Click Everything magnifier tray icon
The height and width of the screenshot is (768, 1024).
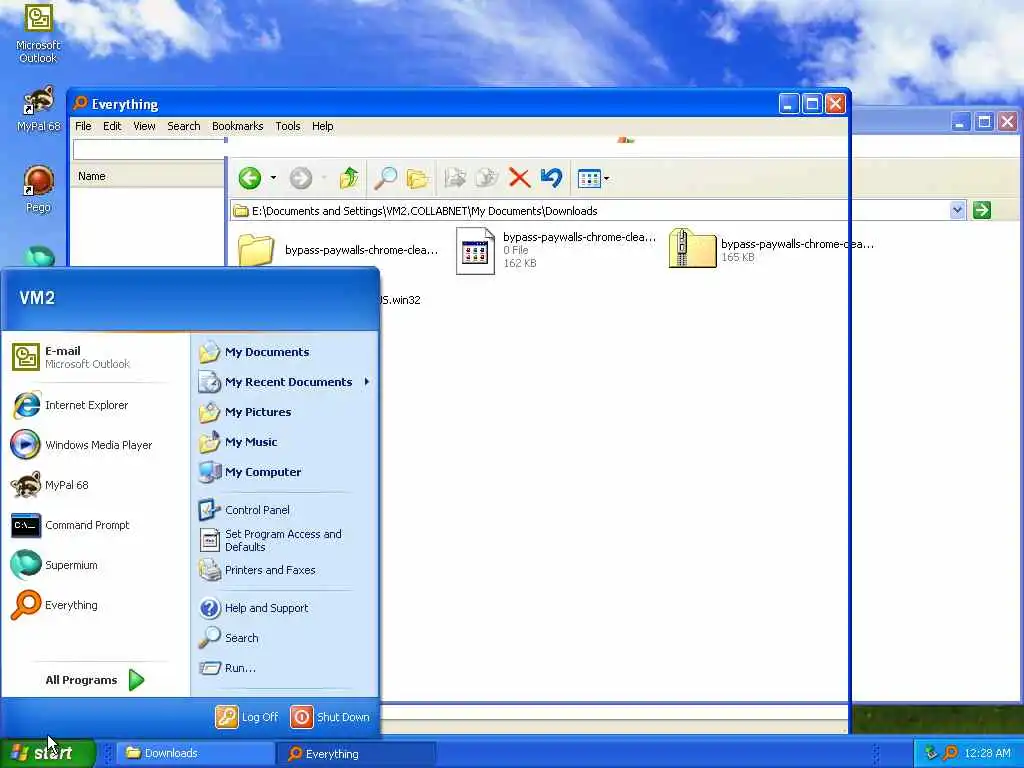[951, 754]
